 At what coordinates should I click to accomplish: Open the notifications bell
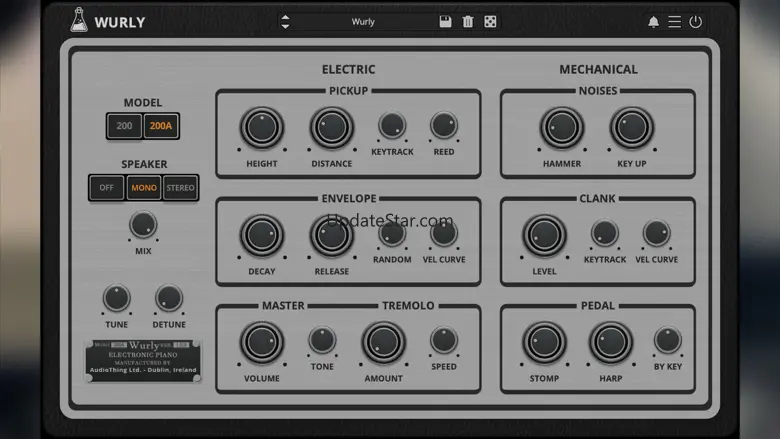[653, 22]
